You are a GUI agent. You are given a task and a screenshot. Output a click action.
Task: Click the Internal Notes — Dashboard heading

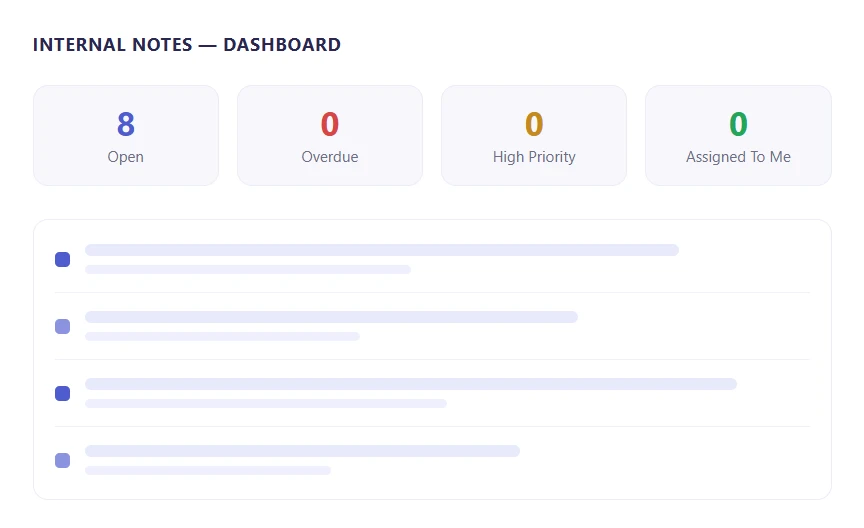pyautogui.click(x=187, y=45)
